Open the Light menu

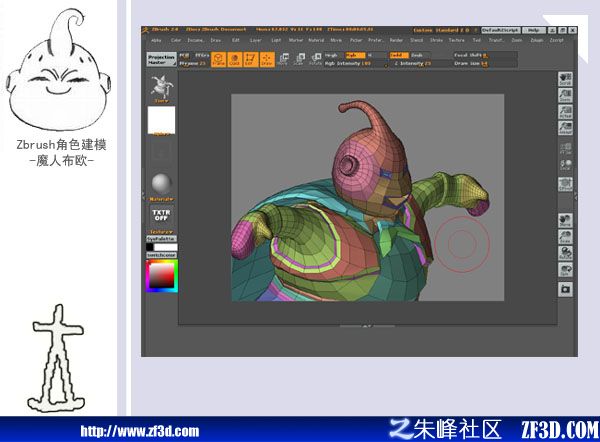[276, 40]
